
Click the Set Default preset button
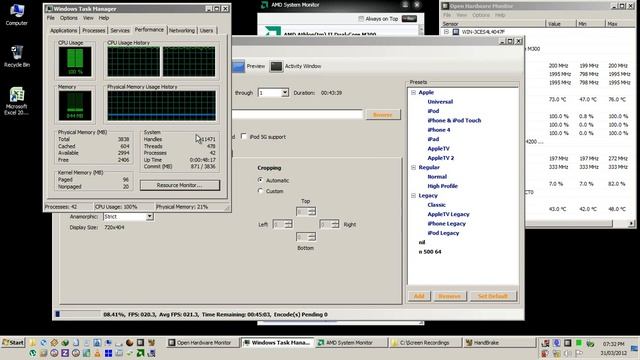(493, 296)
